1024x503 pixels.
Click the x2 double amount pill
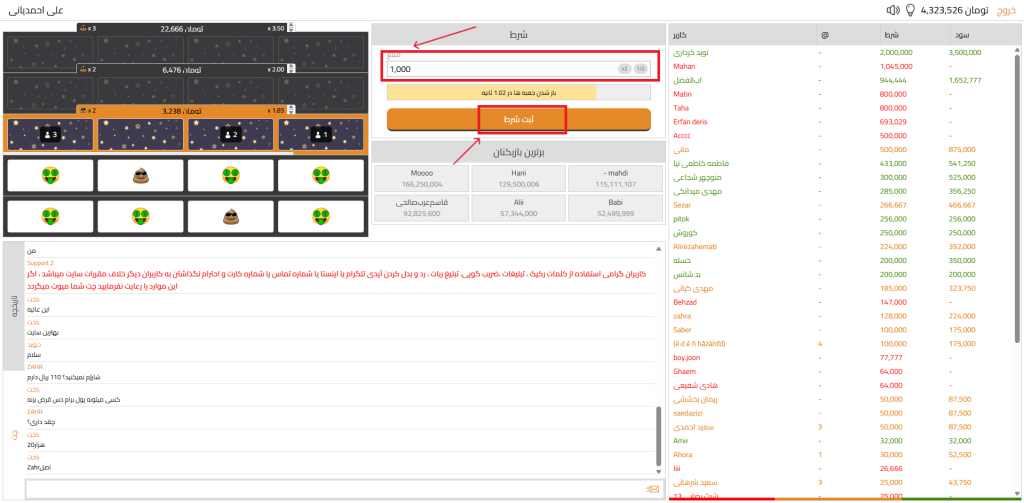[x=624, y=69]
